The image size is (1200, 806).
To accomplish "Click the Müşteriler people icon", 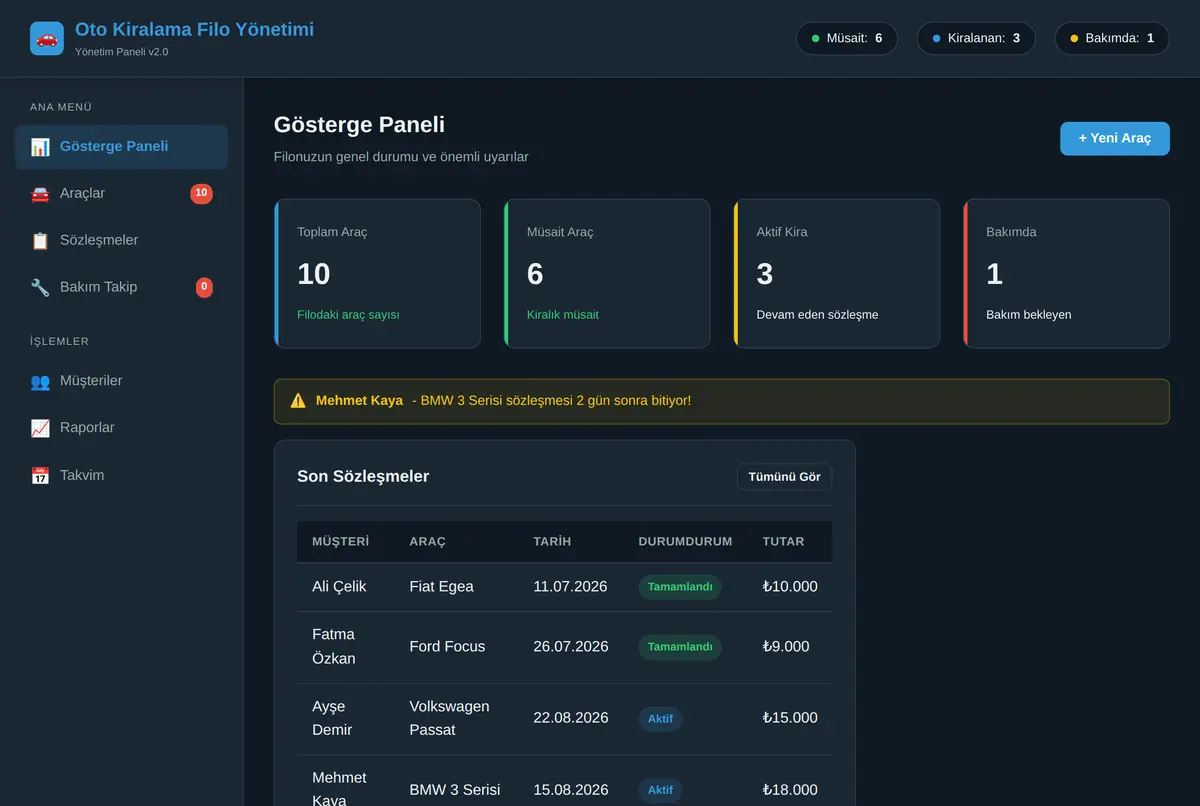I will click(40, 381).
